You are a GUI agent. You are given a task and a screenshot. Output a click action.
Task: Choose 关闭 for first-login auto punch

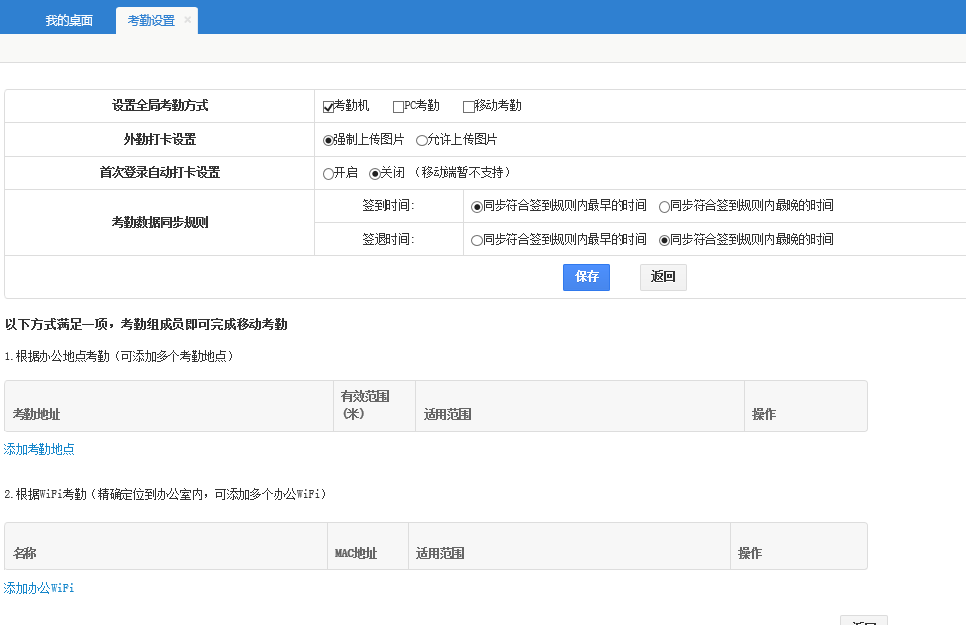(x=375, y=173)
